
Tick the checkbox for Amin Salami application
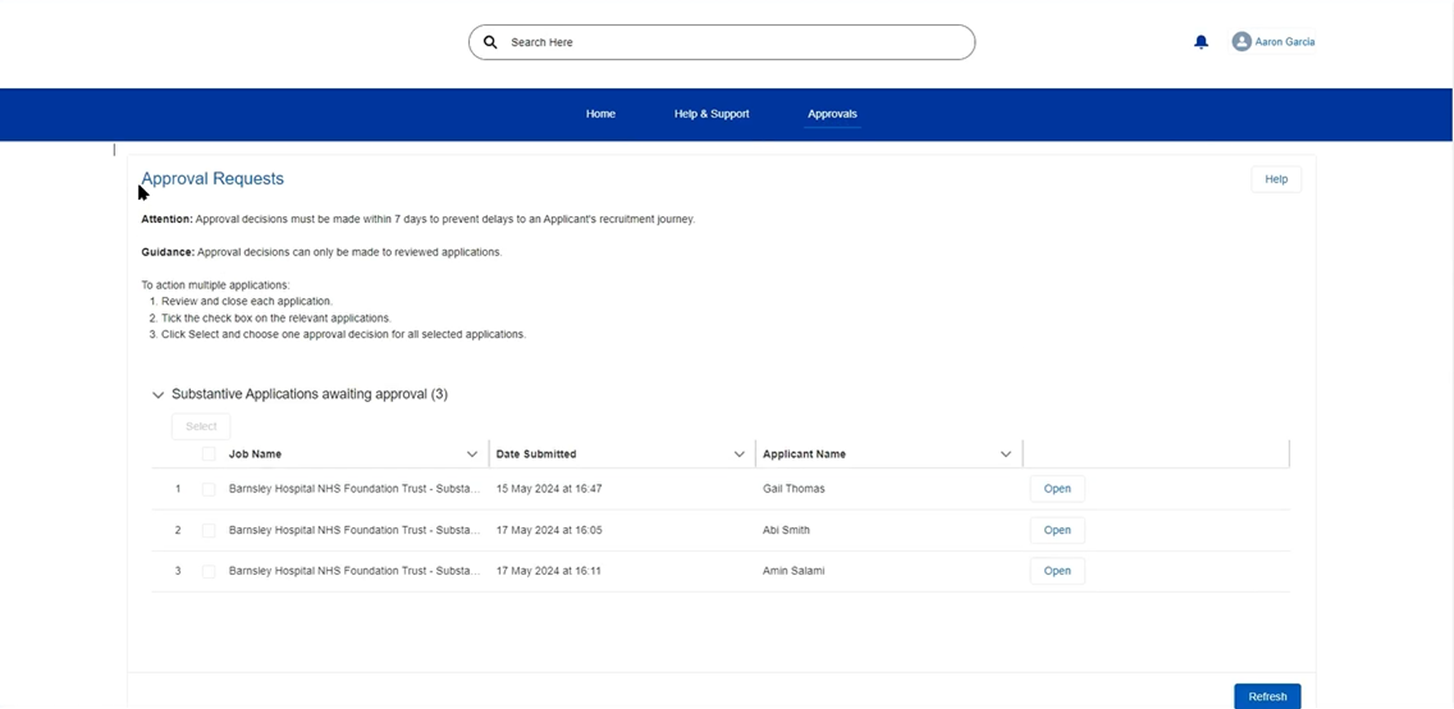208,571
